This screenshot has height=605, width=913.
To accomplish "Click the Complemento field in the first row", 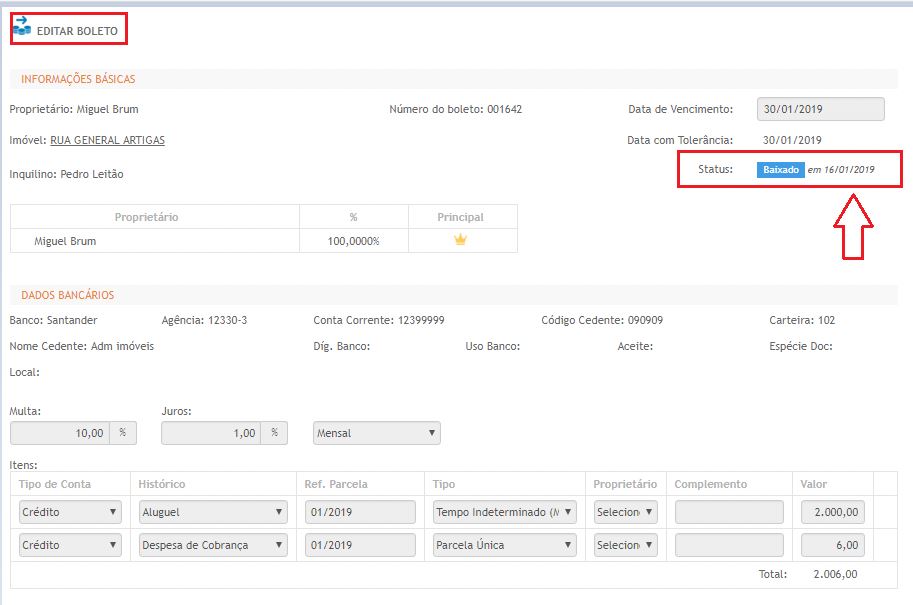I will [x=728, y=512].
